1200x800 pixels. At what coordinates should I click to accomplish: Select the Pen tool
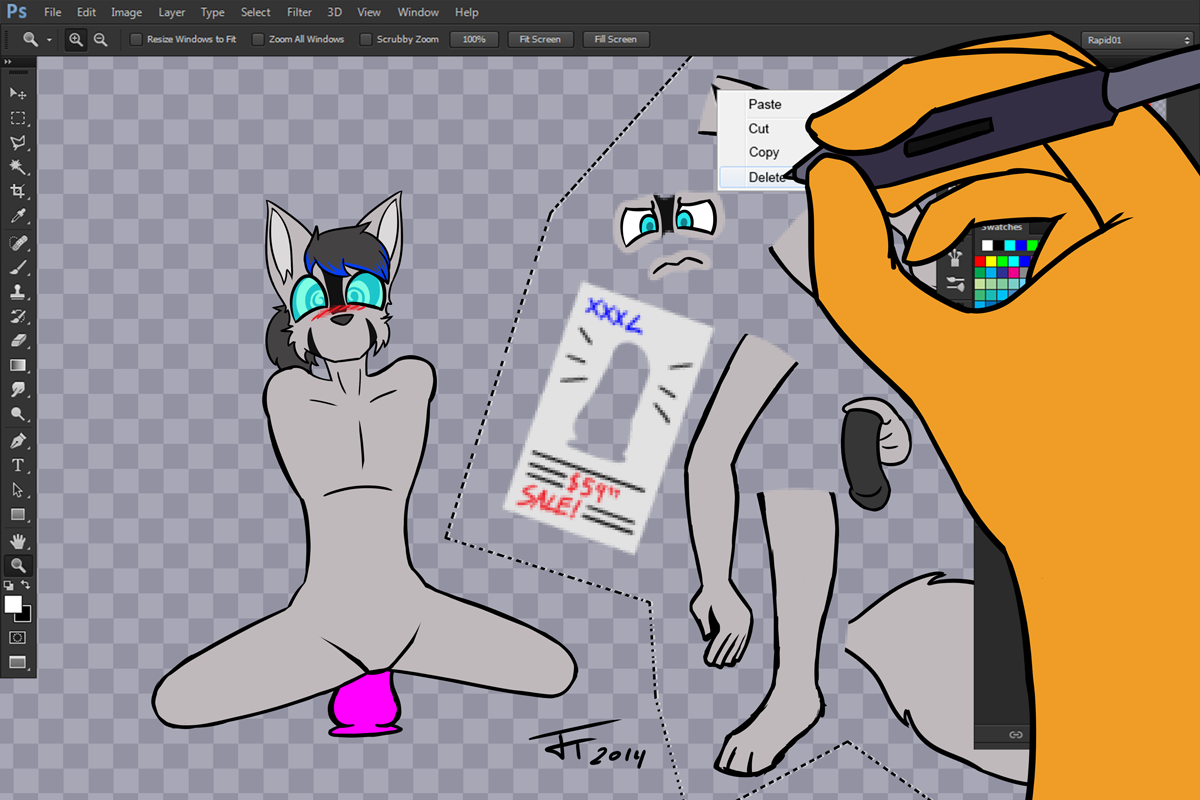[18, 441]
